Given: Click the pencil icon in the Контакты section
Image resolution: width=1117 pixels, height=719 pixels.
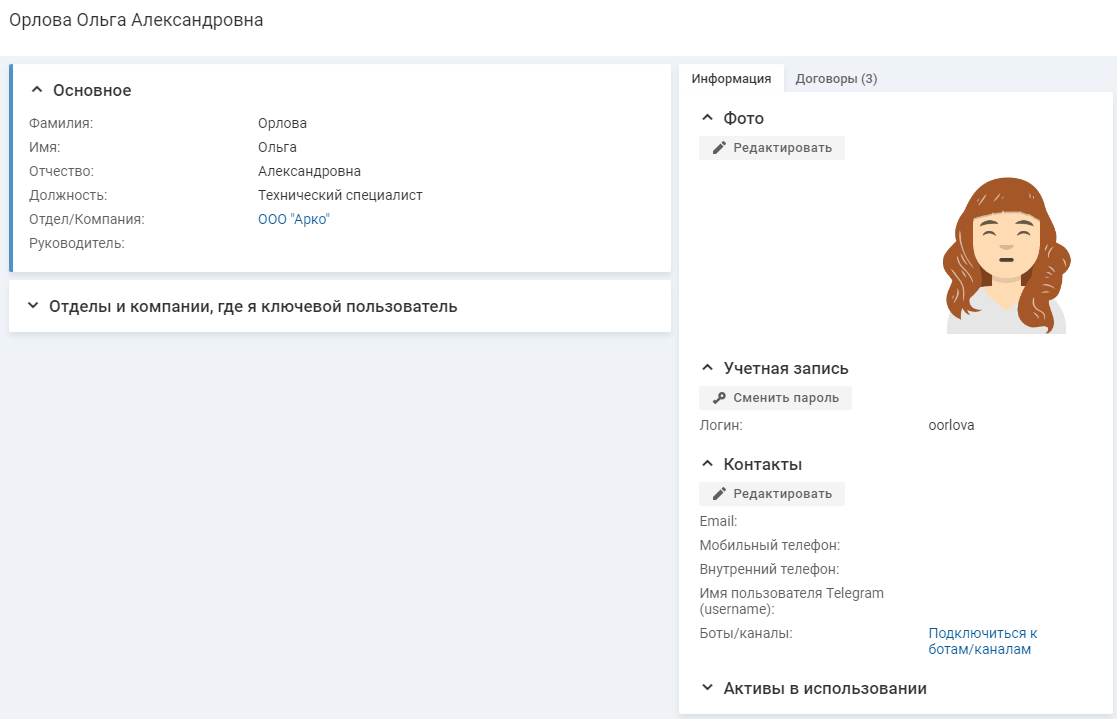Looking at the screenshot, I should 719,494.
